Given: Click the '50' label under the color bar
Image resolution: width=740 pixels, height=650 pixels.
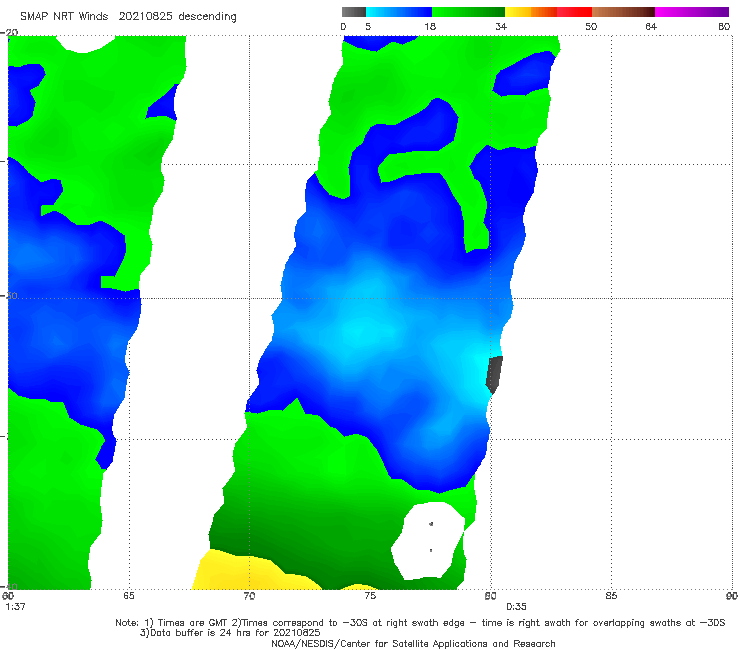Looking at the screenshot, I should [x=591, y=27].
